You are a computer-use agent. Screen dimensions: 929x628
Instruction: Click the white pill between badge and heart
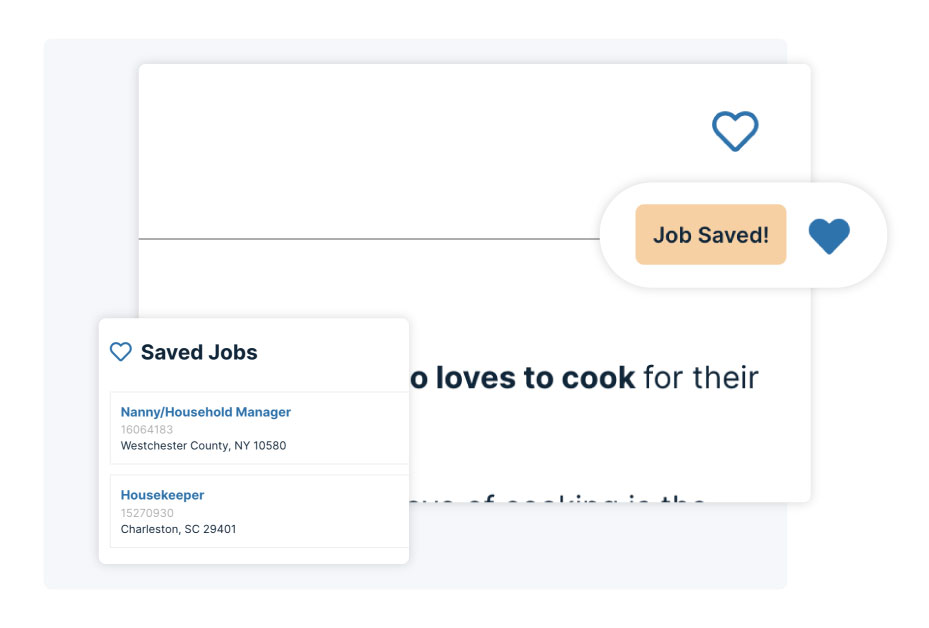point(797,235)
